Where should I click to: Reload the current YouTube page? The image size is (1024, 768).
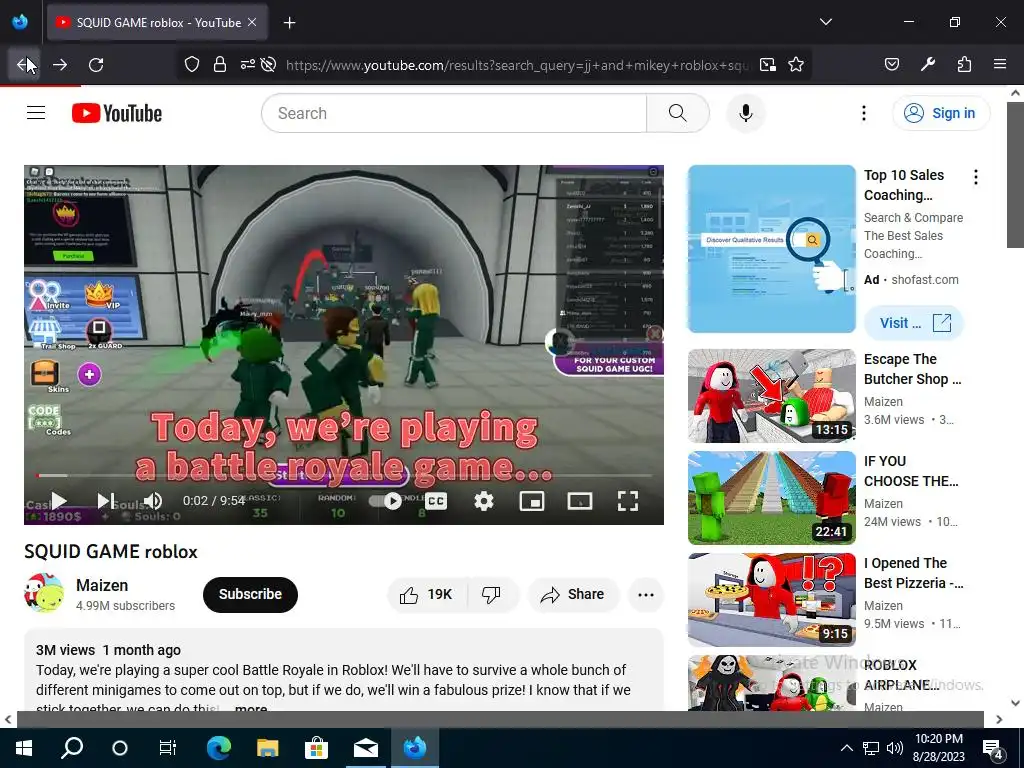pos(96,65)
